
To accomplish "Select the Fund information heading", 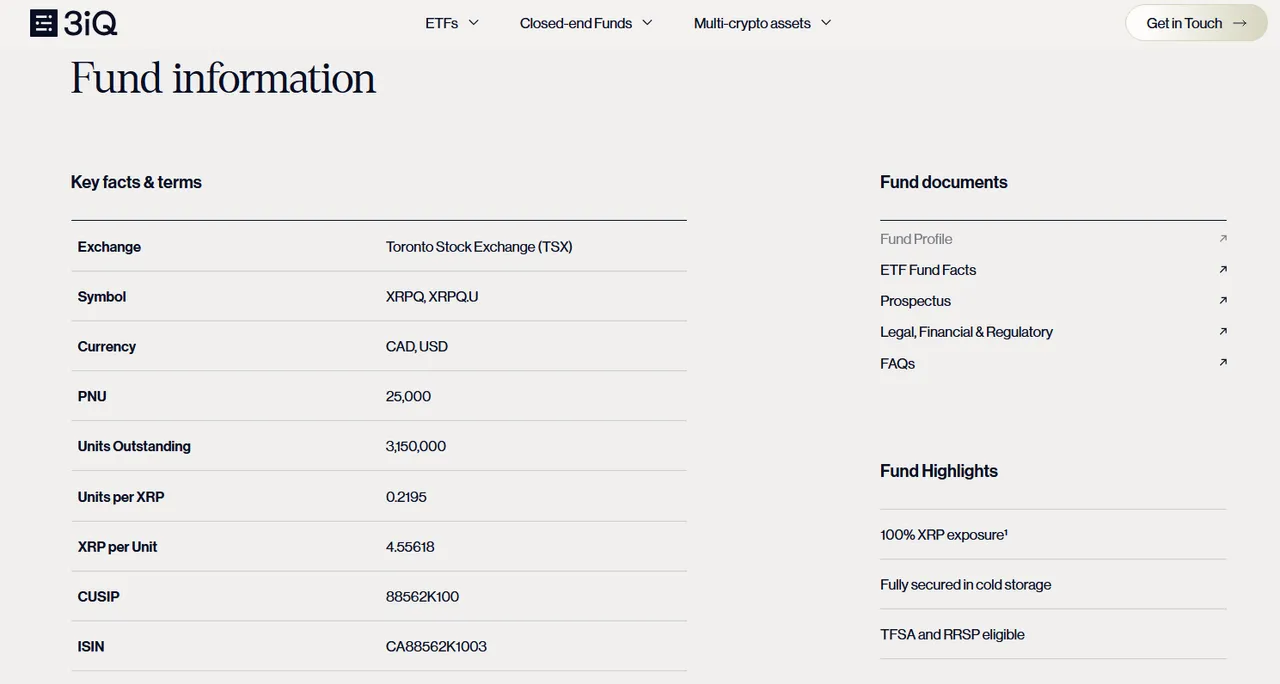I will coord(223,78).
